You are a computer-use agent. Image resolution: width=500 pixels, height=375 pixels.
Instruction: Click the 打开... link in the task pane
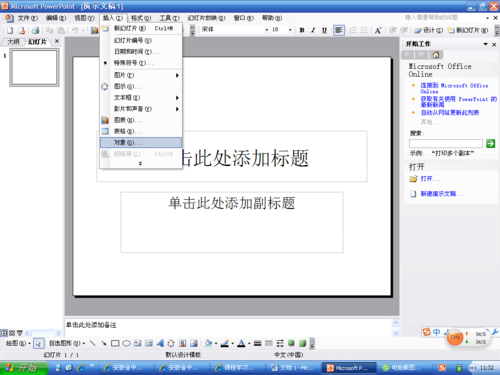[430, 179]
